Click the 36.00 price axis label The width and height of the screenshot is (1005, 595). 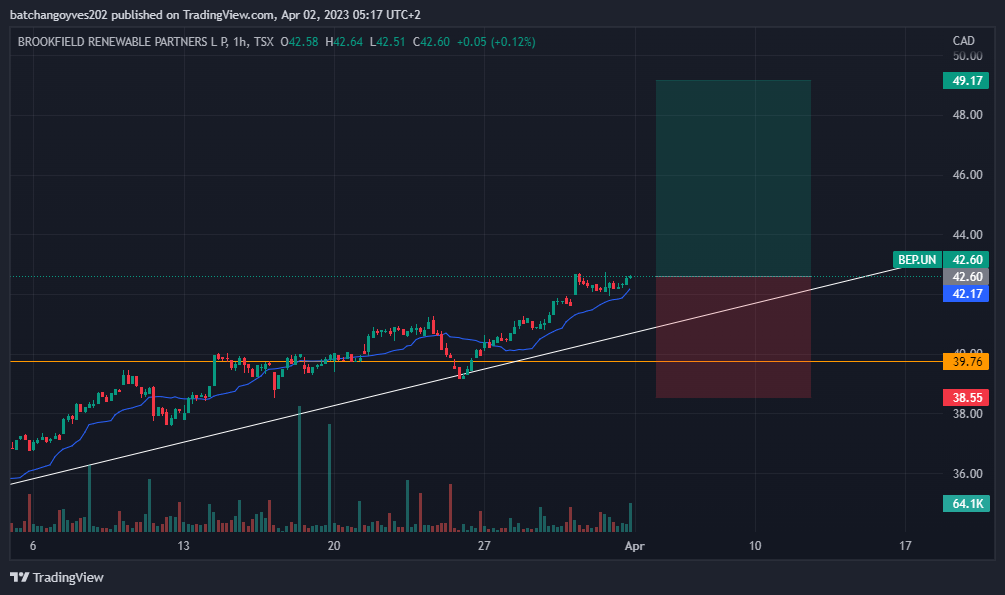[x=967, y=474]
